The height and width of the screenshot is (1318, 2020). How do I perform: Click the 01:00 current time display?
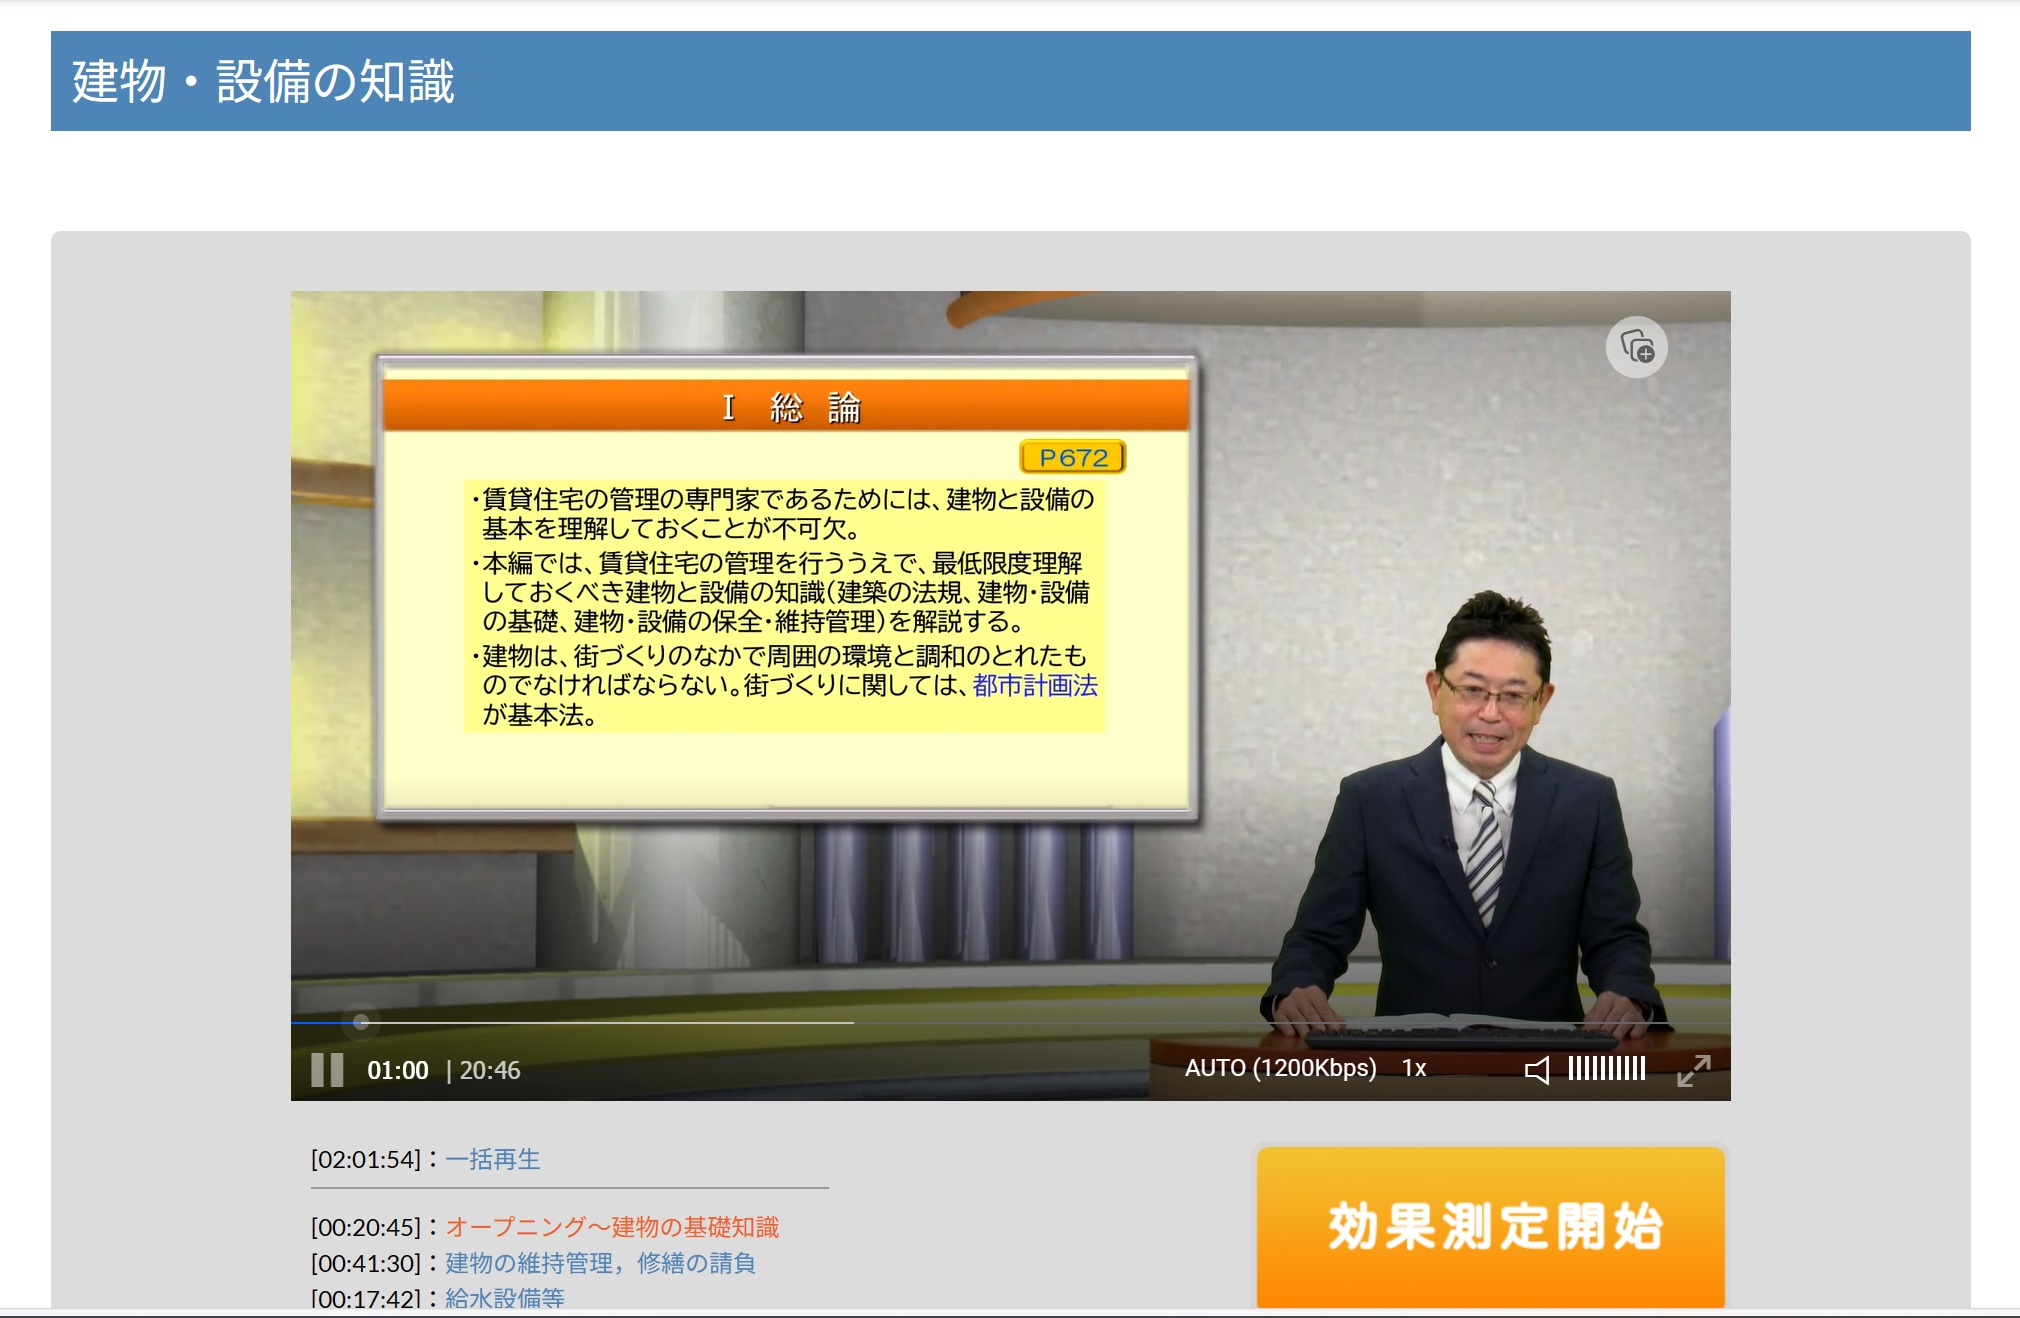point(398,1070)
